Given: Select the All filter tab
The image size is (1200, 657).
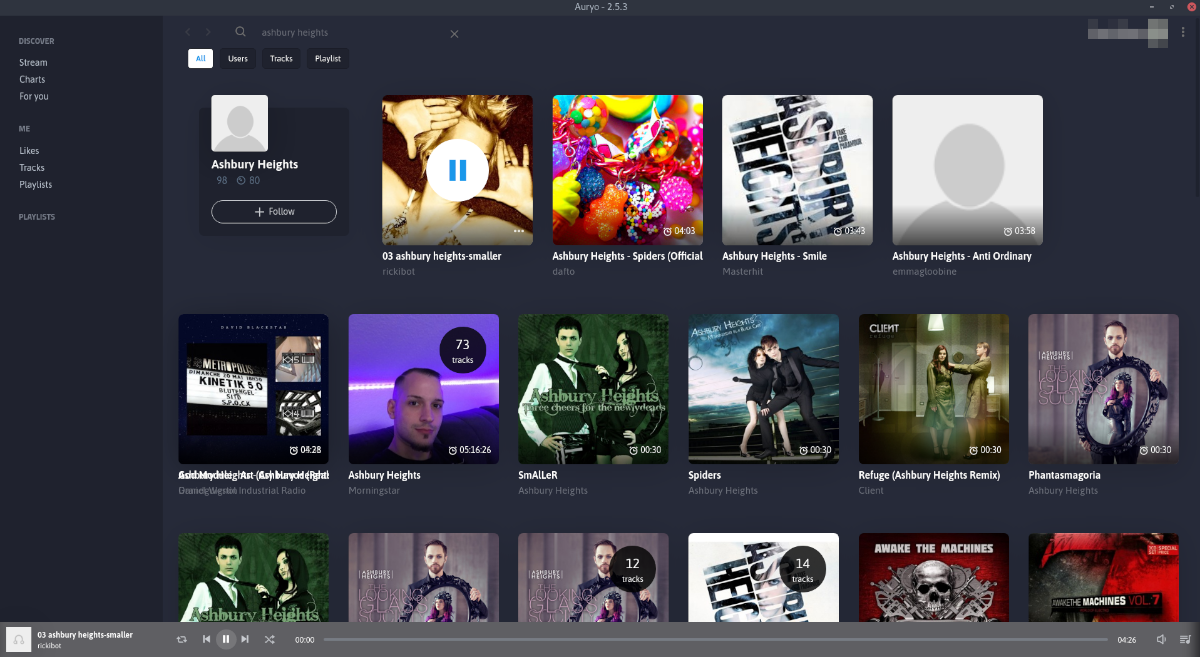Looking at the screenshot, I should [200, 59].
